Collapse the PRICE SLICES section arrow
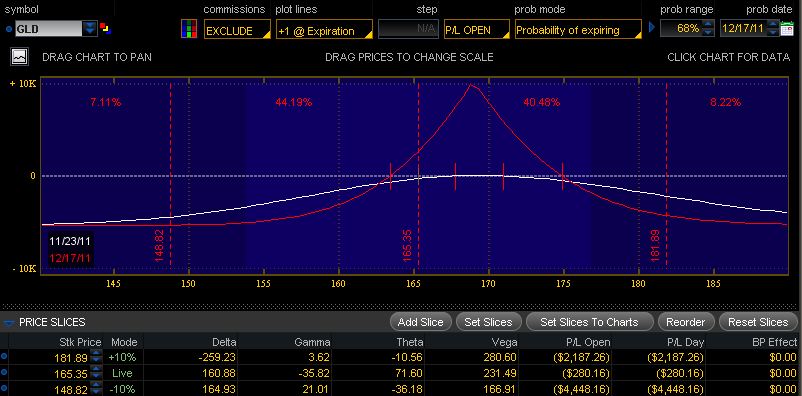This screenshot has height=396, width=802. click(8, 323)
